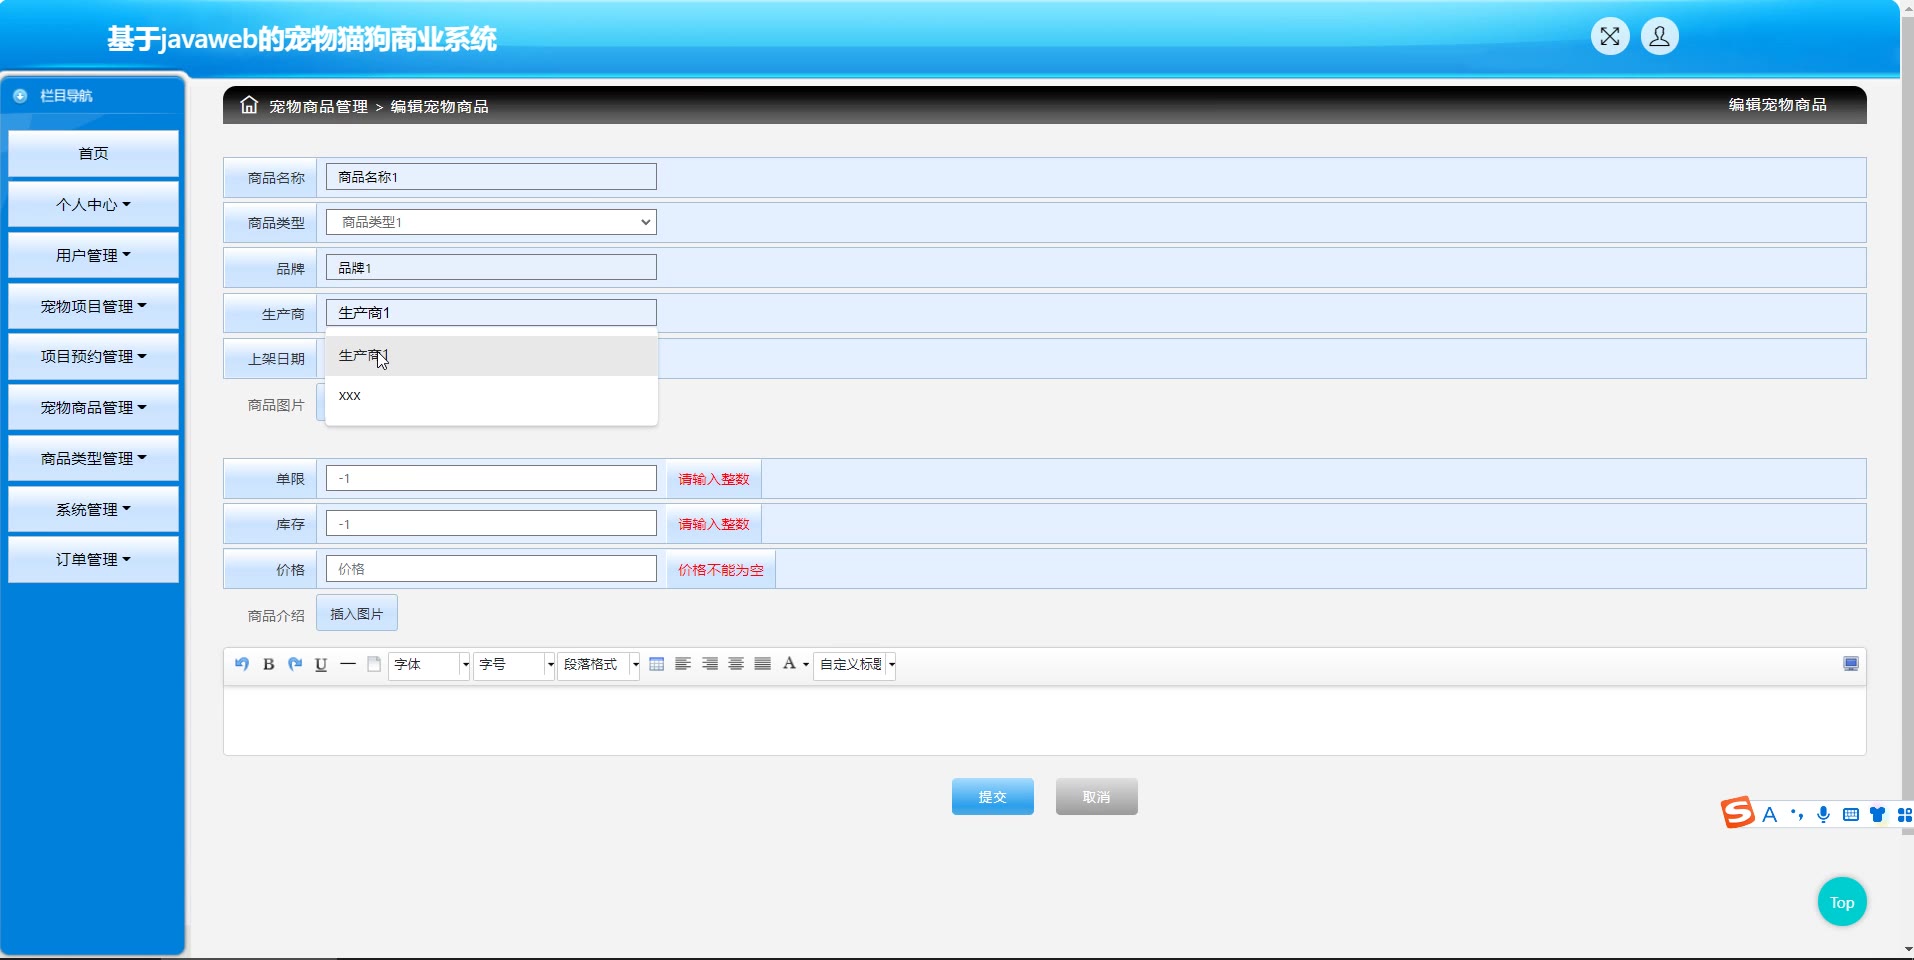Viewport: 1914px width, 960px height.
Task: Expand the 宠物项目管理 sidebar menu
Action: click(93, 307)
